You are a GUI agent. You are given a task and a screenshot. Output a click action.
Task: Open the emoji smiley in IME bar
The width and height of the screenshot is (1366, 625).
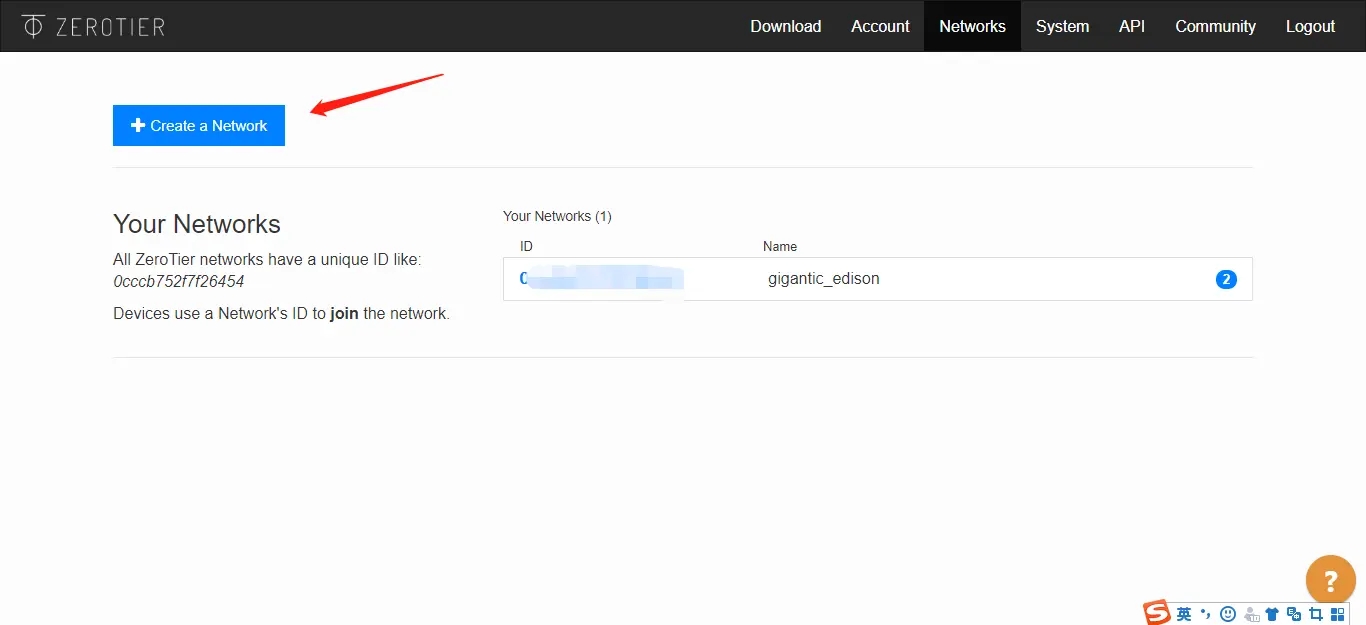[1228, 614]
